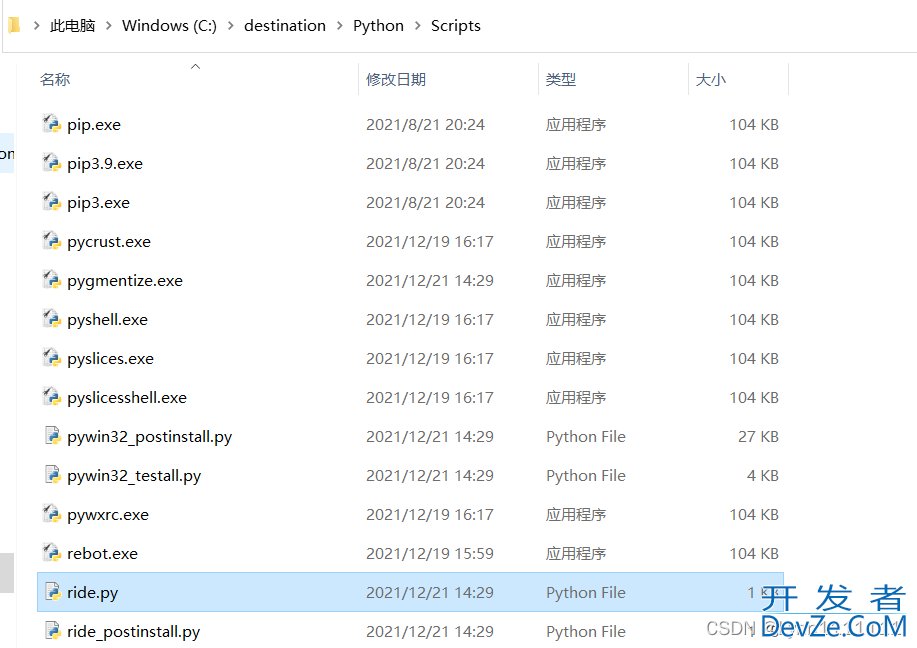Click the folder icon in address bar
Screen dimensions: 917x648
point(15,26)
